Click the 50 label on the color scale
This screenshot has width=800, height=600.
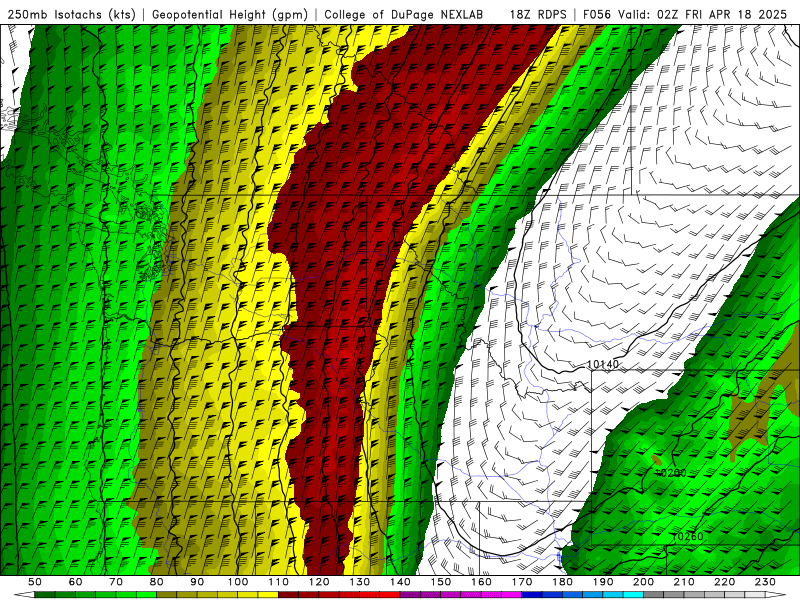tap(35, 582)
